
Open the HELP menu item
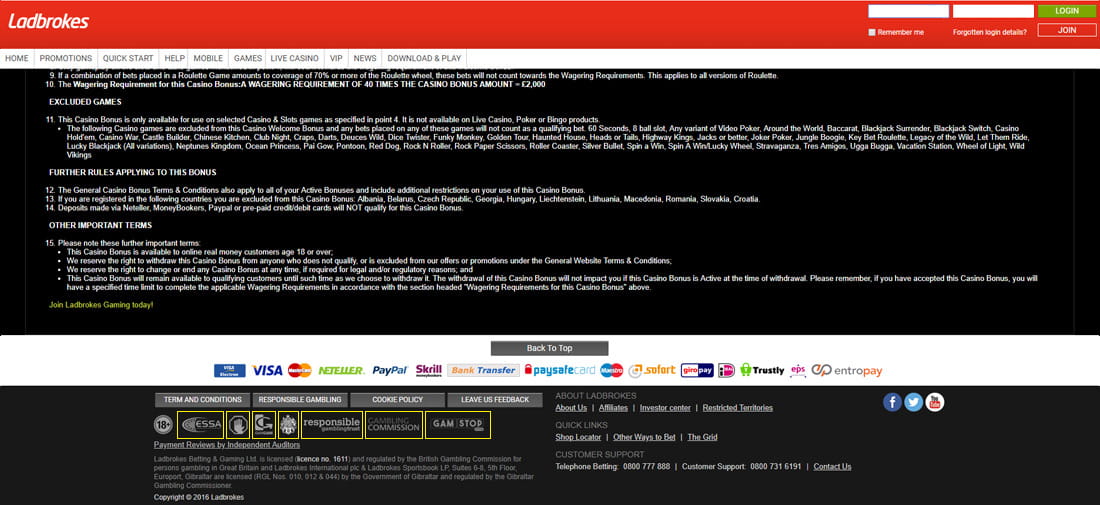click(x=174, y=58)
